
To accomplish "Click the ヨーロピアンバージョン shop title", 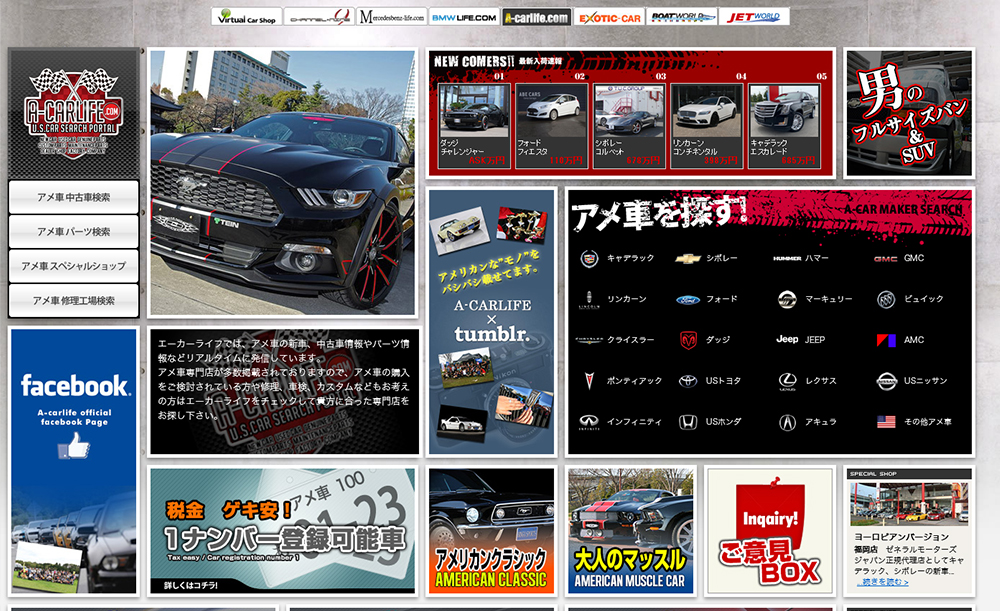I will pyautogui.click(x=901, y=537).
